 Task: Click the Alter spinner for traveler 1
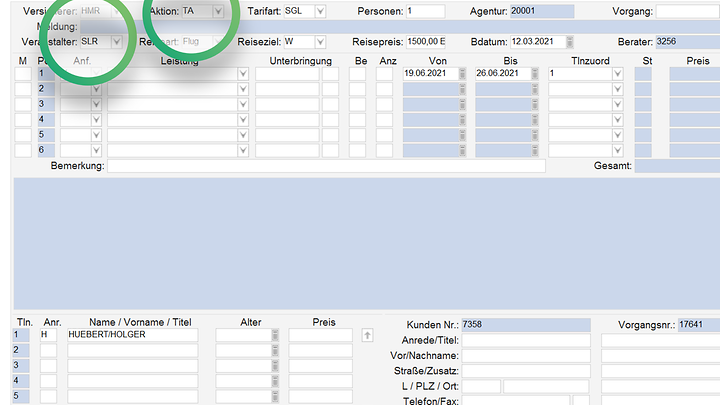tap(276, 335)
